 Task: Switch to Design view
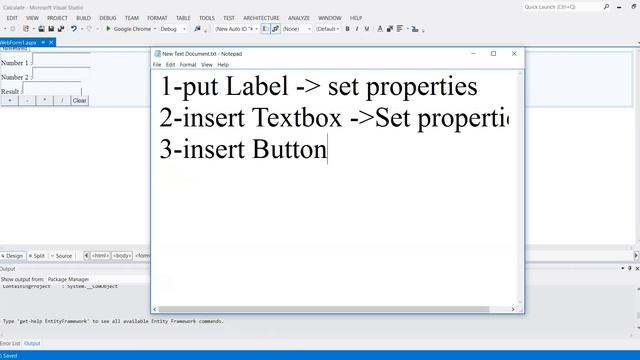[12, 256]
